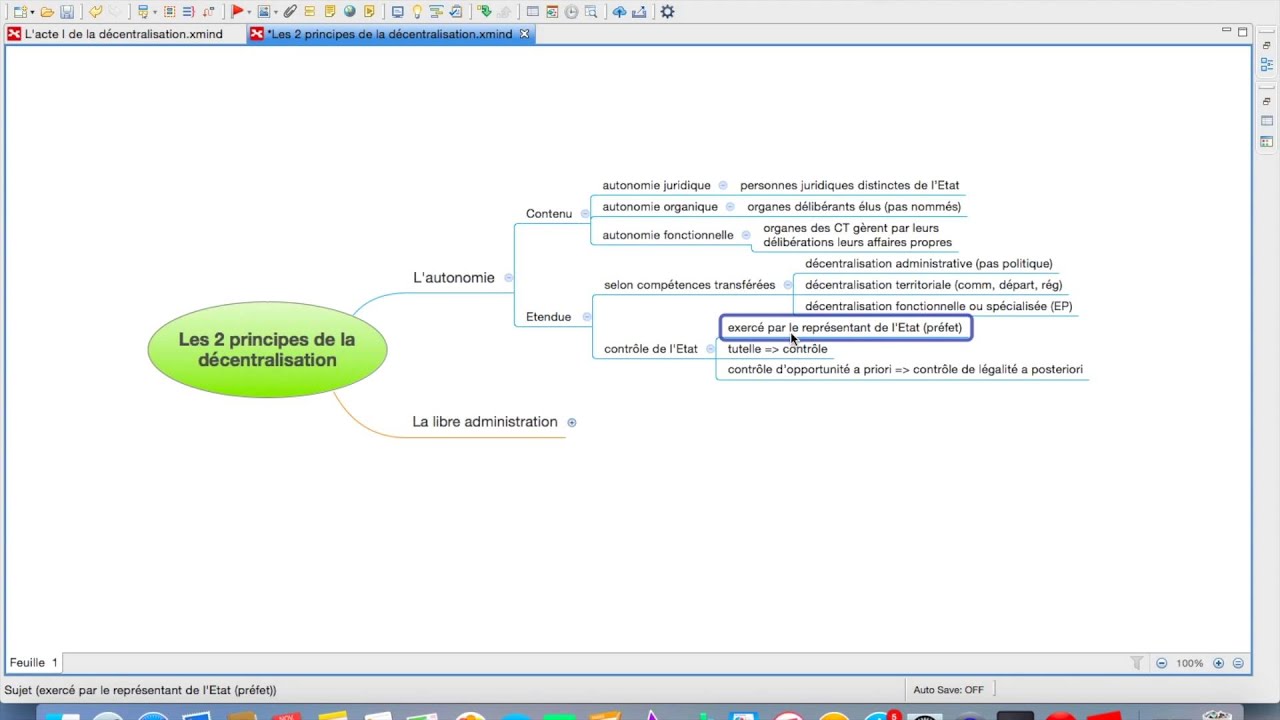Start brainstorming with the light bulb icon
1280x720 pixels.
click(x=417, y=12)
